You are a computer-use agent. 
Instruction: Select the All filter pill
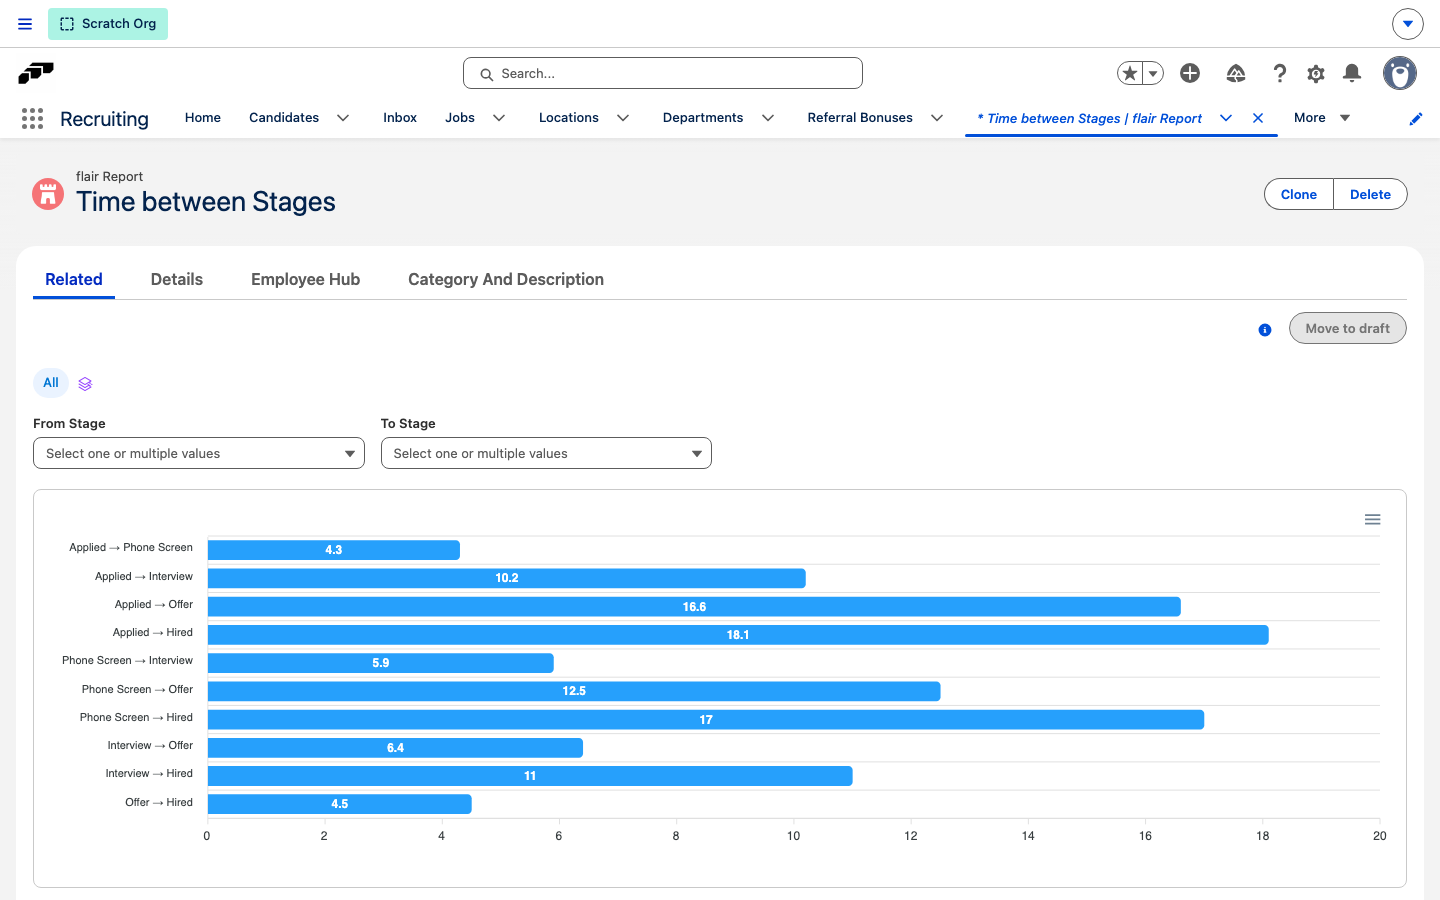[x=51, y=383]
